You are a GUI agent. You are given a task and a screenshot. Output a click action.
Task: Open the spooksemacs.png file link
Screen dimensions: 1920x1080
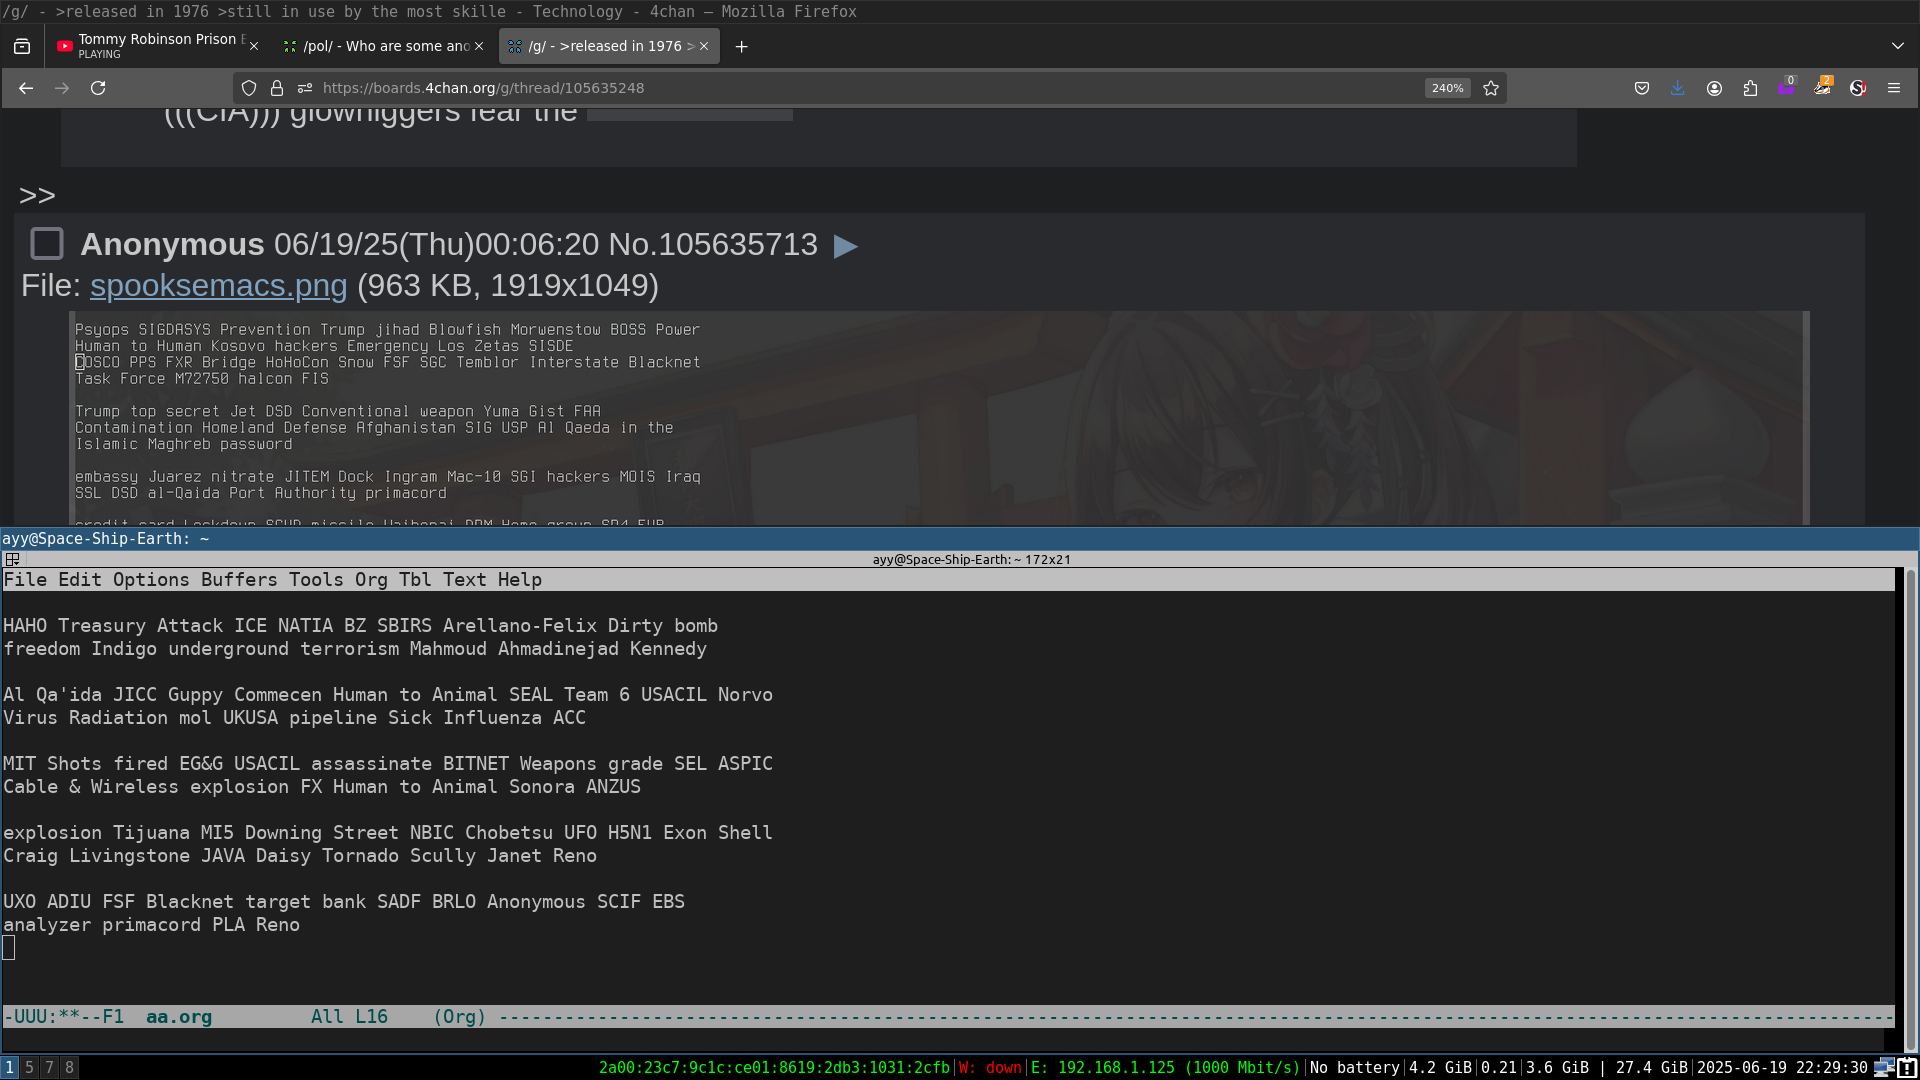tap(218, 286)
